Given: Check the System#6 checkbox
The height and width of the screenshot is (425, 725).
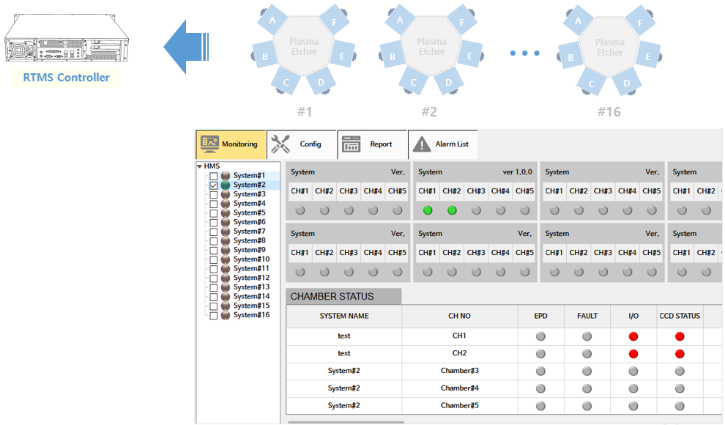Looking at the screenshot, I should point(214,222).
